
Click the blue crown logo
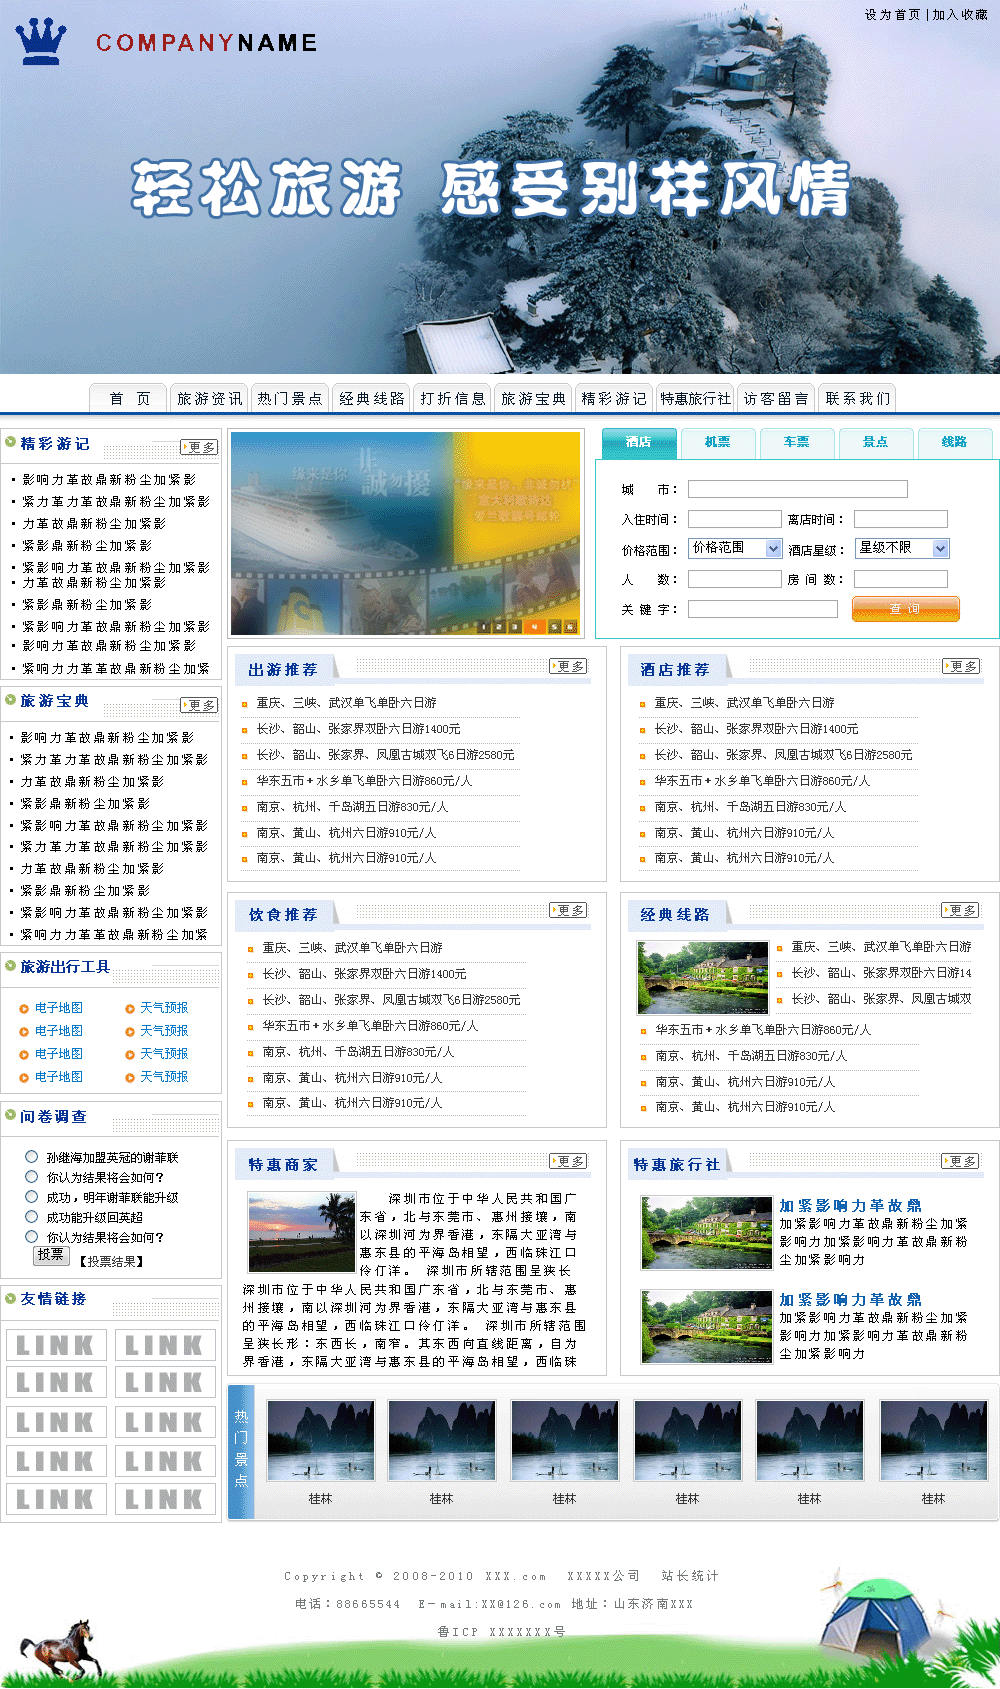(x=41, y=41)
